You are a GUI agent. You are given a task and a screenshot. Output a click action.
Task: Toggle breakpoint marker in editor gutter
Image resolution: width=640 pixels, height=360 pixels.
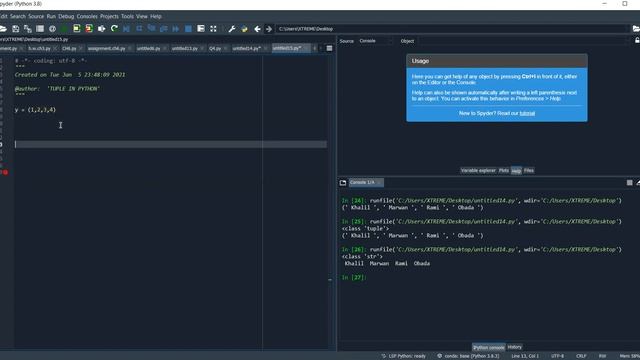5,172
